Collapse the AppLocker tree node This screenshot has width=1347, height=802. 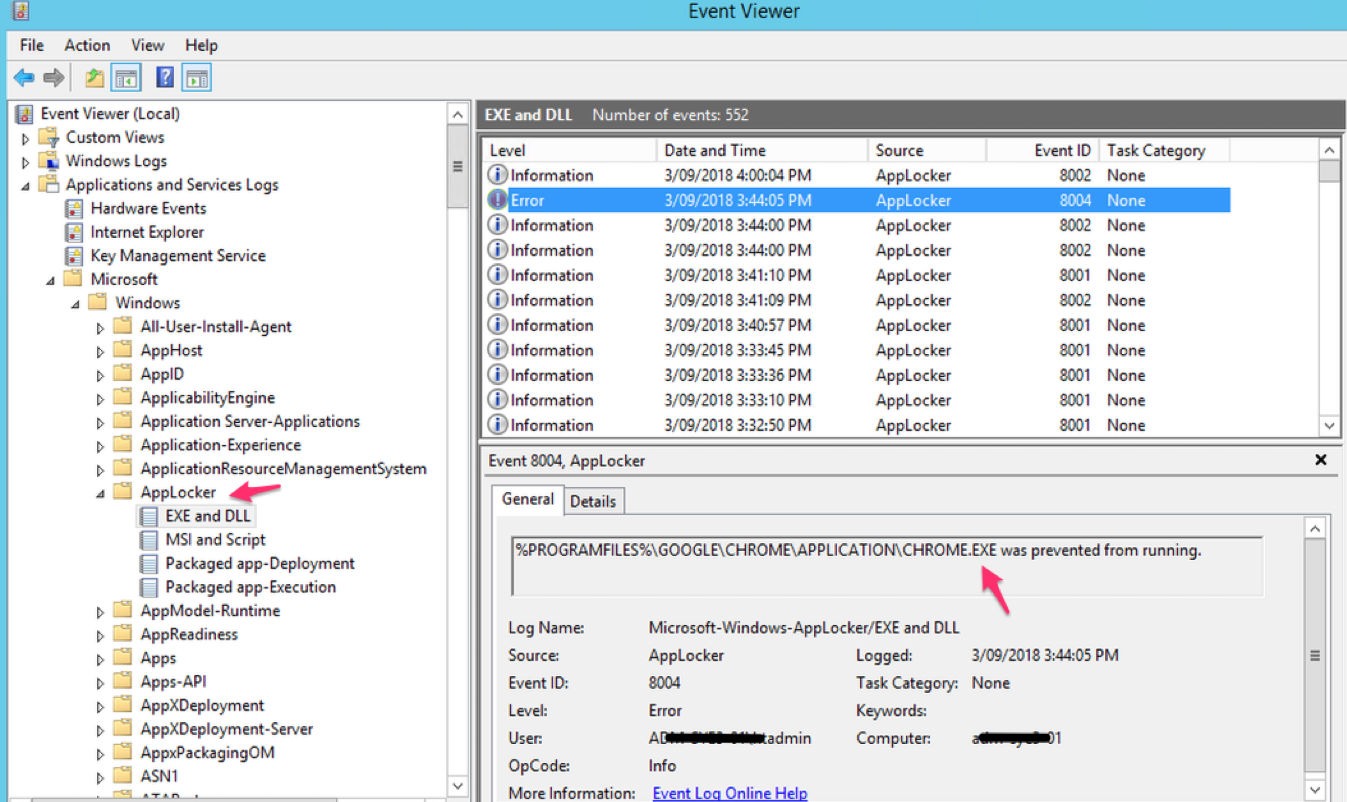[98, 492]
